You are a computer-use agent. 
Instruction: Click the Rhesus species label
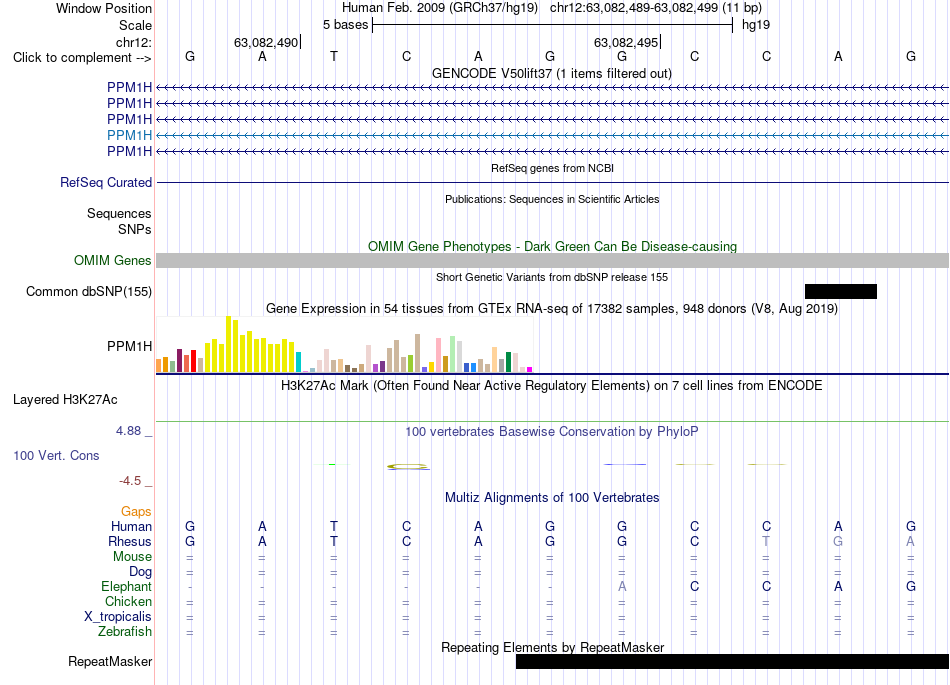(130, 541)
